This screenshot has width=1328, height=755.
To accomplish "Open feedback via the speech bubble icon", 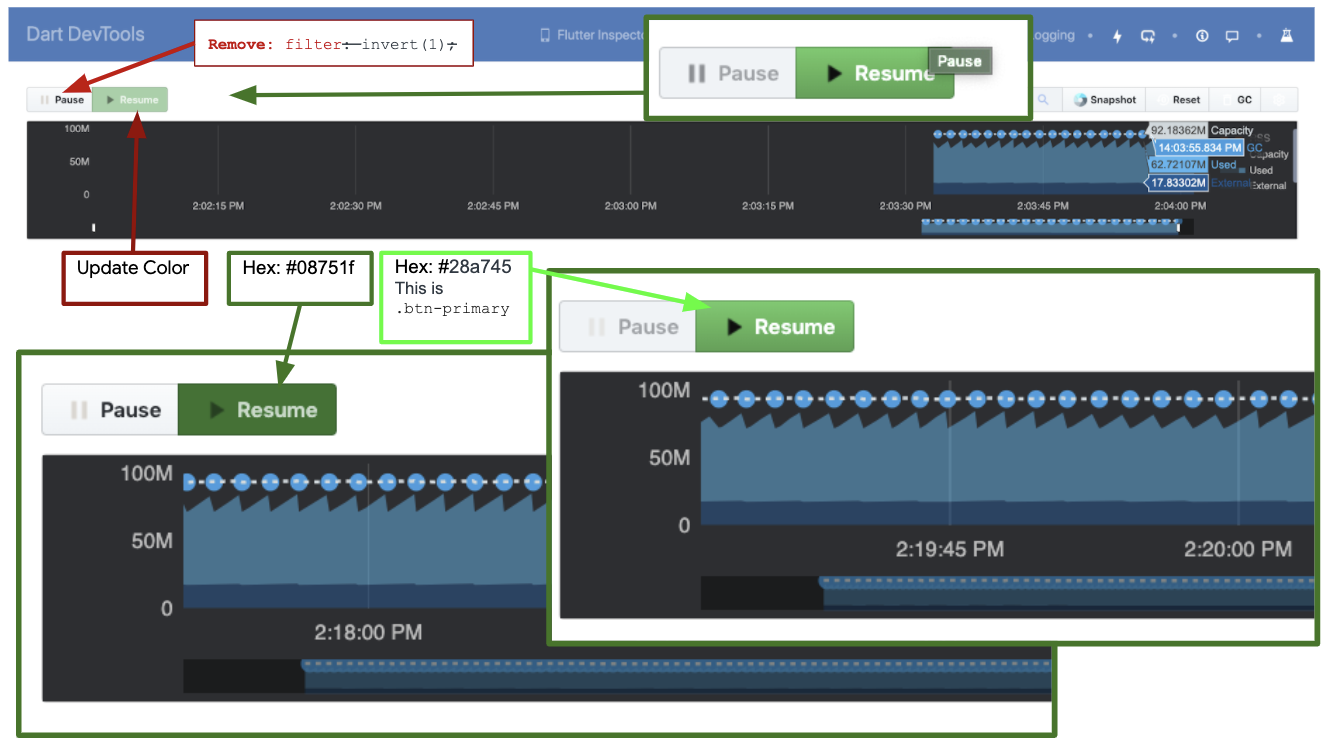I will (x=1232, y=36).
